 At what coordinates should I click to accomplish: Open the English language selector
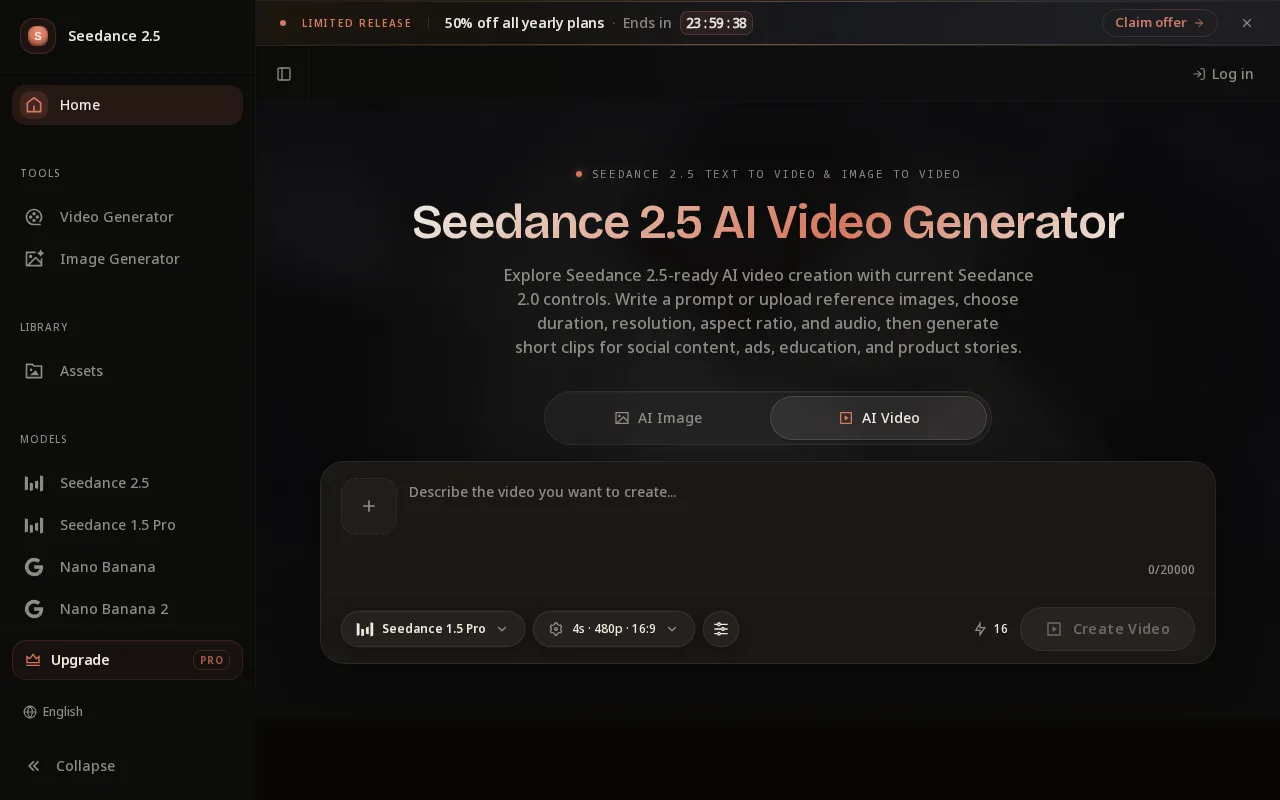tap(53, 712)
